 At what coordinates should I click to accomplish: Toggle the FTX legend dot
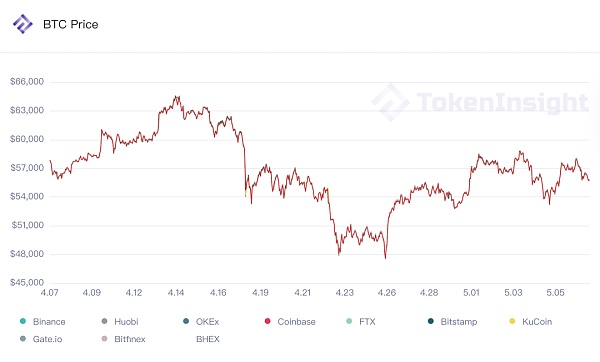point(349,321)
